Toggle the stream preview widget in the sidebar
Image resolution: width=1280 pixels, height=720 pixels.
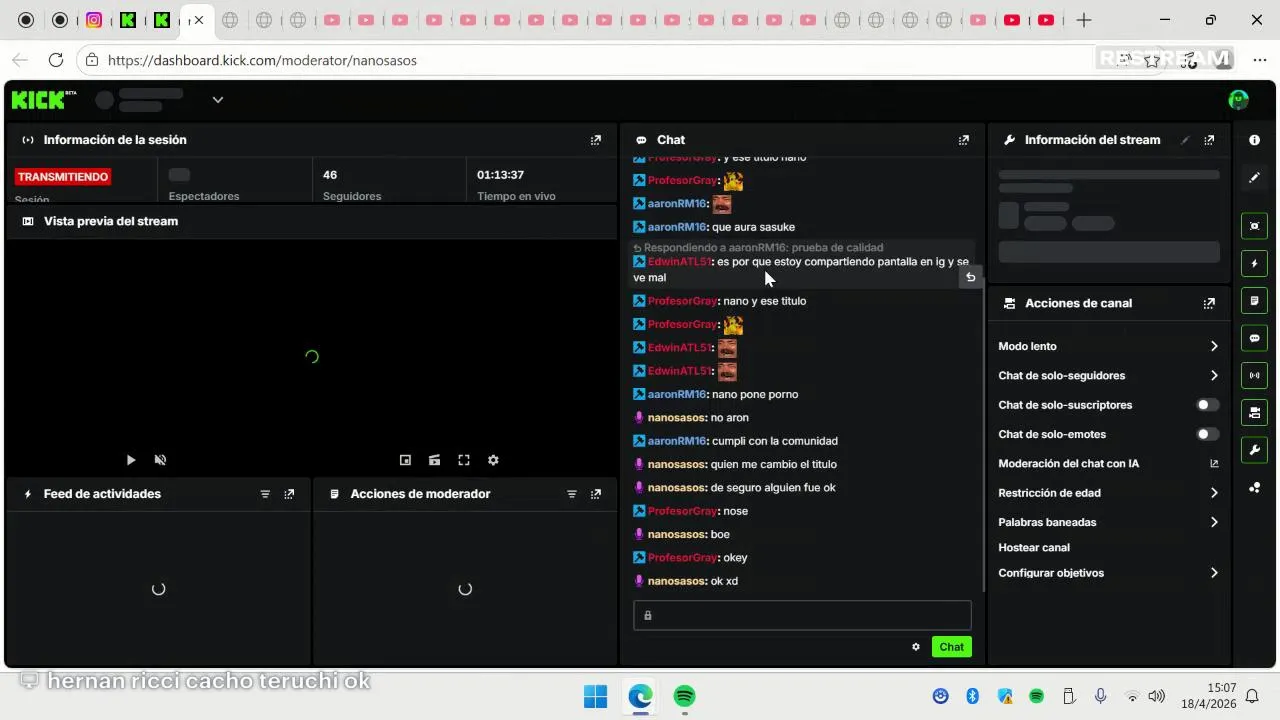tap(1254, 226)
